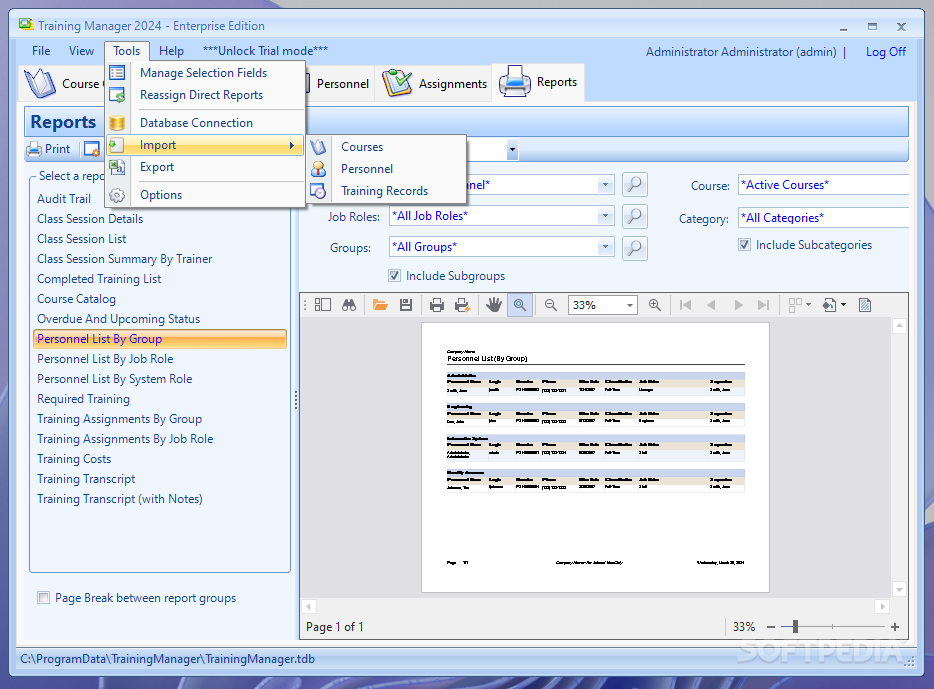Select the hand pan tool
This screenshot has width=934, height=689.
493,305
